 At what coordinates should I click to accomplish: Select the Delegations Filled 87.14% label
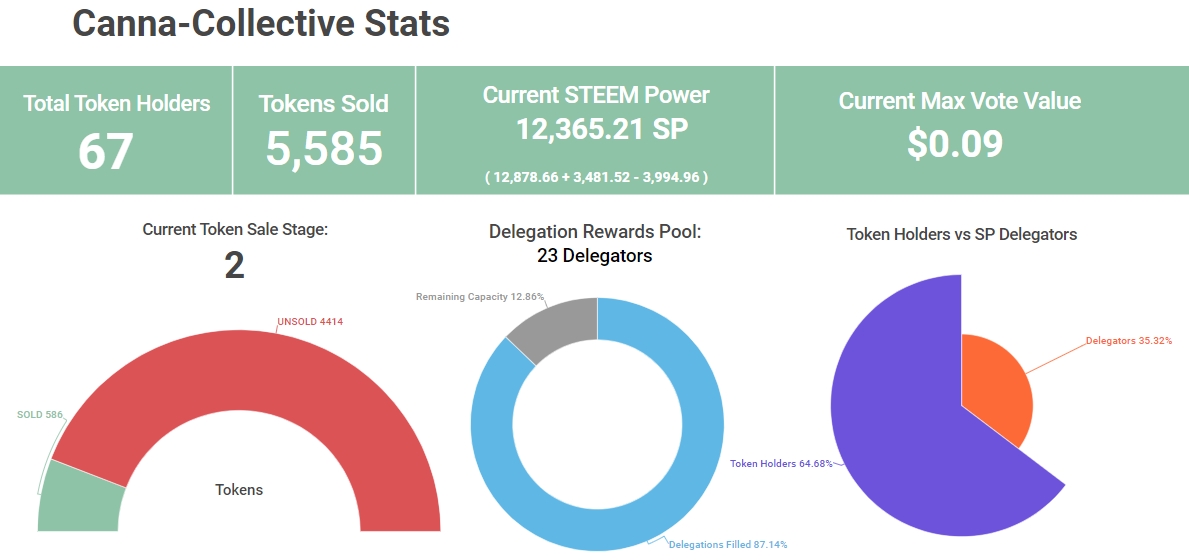[727, 544]
